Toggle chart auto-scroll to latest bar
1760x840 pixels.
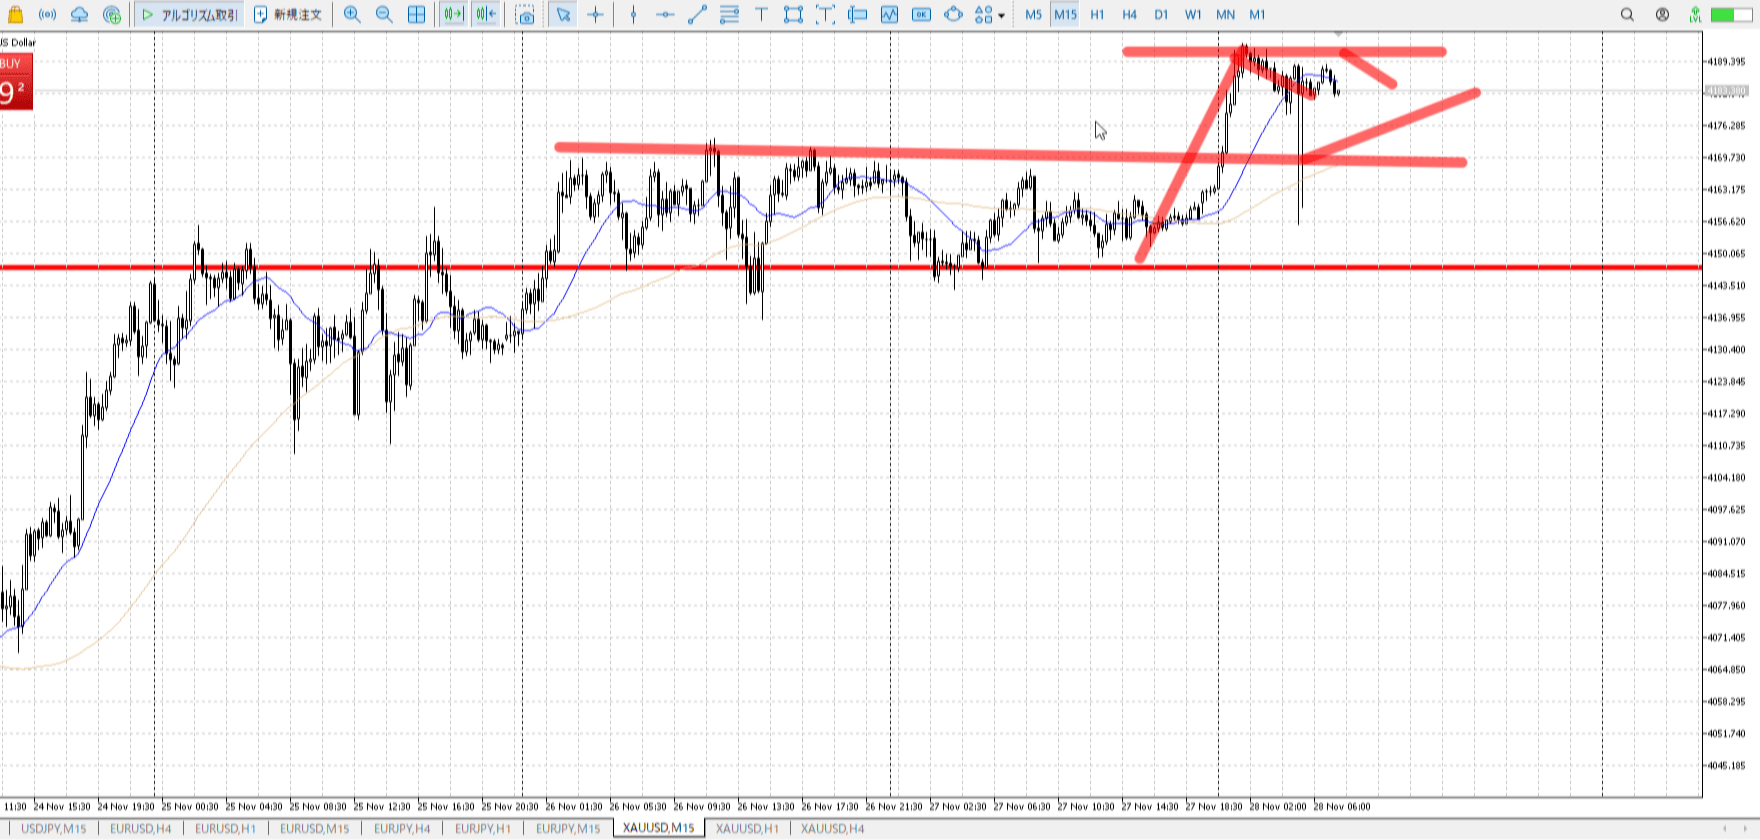click(x=453, y=15)
